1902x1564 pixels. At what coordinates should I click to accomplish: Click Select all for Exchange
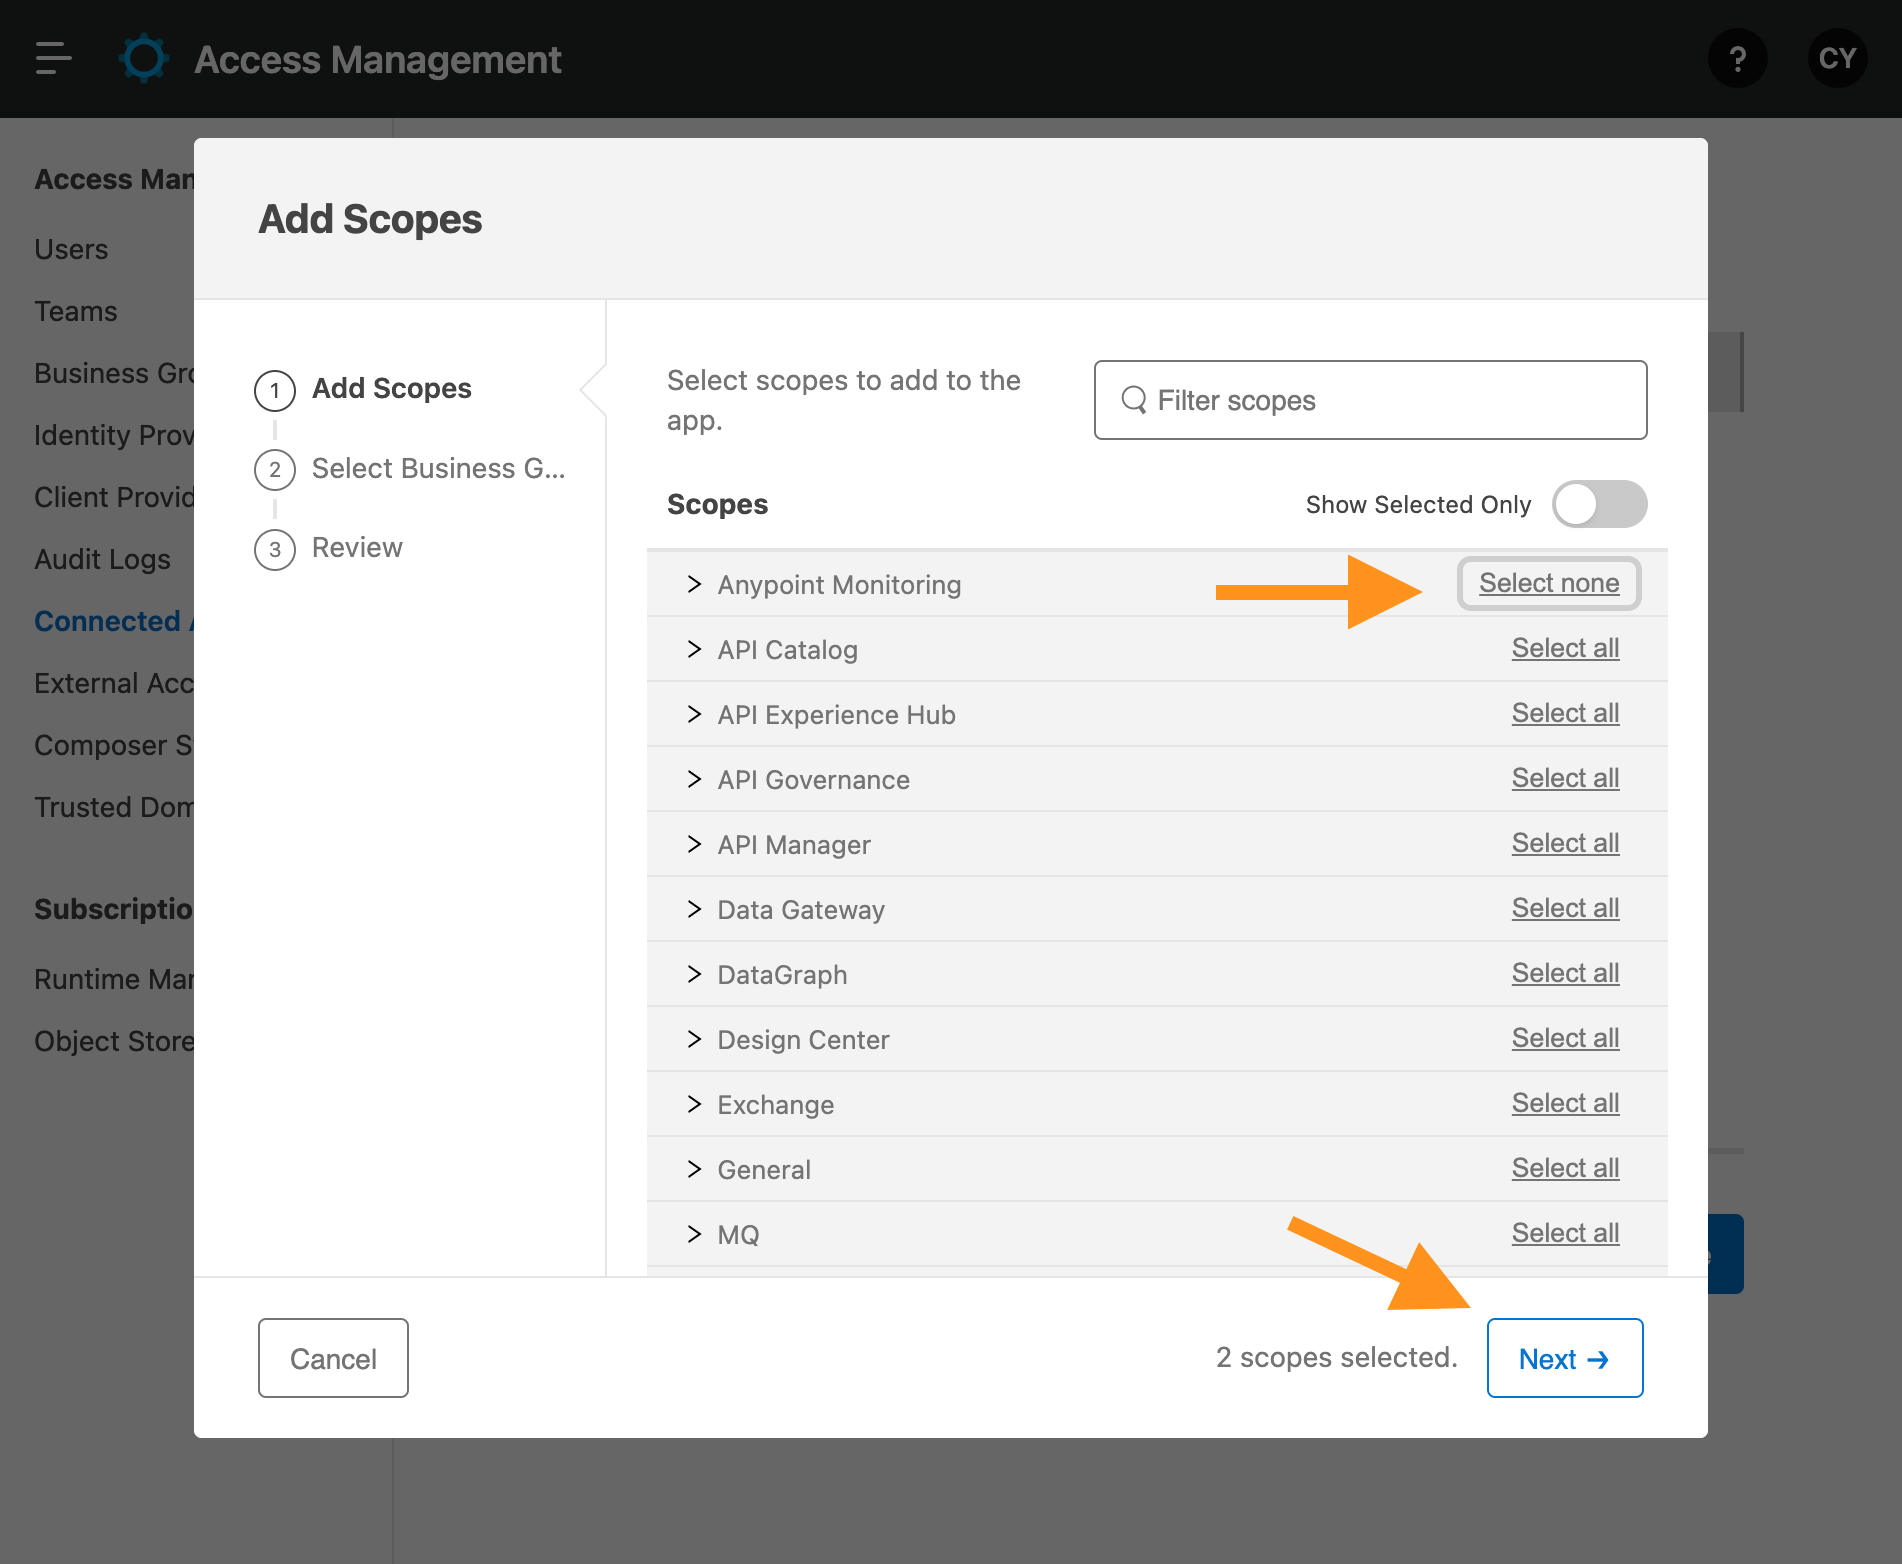[1565, 1103]
